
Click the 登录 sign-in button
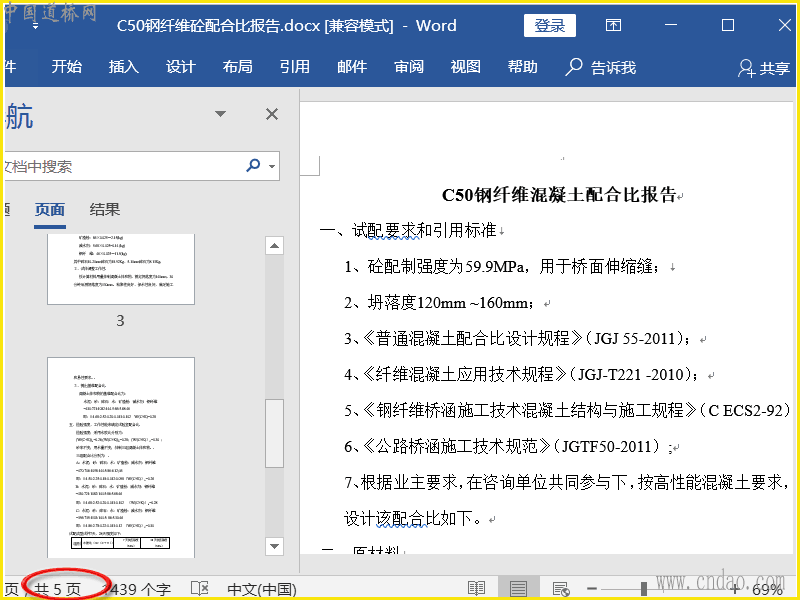[549, 26]
